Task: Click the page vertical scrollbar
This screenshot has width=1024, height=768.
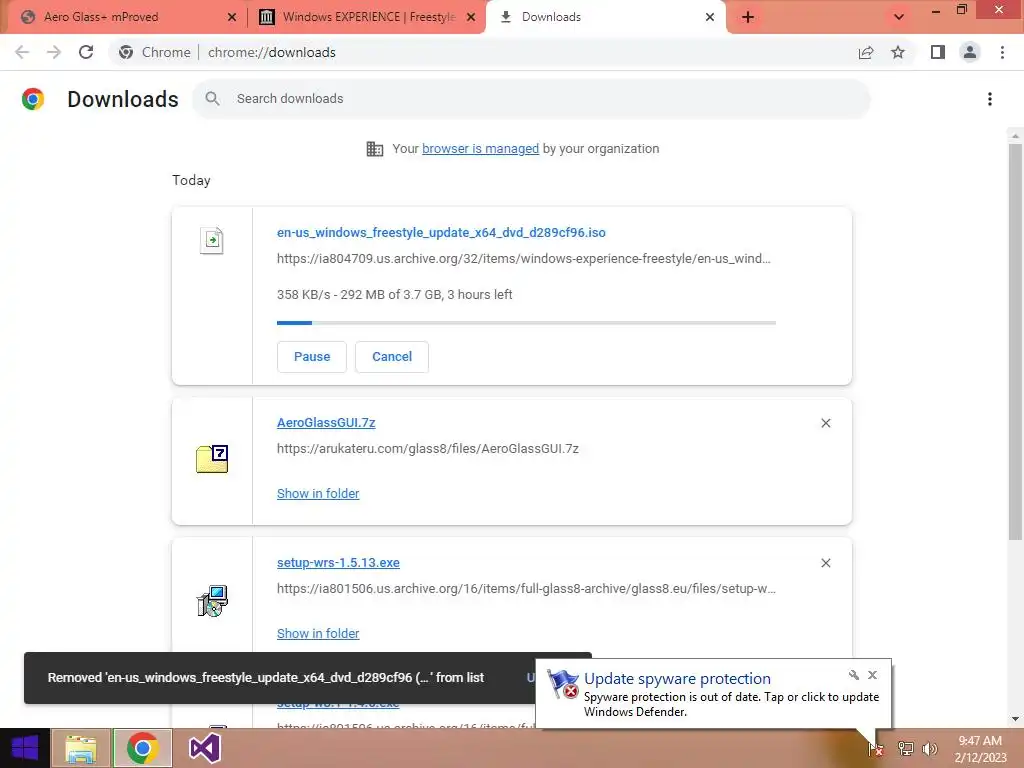Action: 1015,340
